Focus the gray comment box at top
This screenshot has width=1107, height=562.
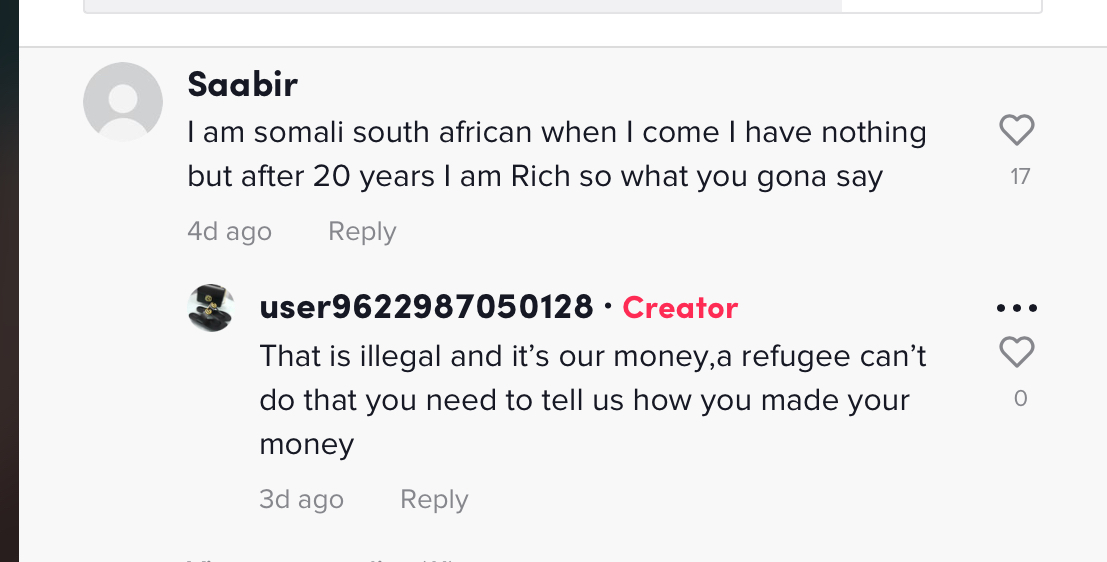click(462, 5)
